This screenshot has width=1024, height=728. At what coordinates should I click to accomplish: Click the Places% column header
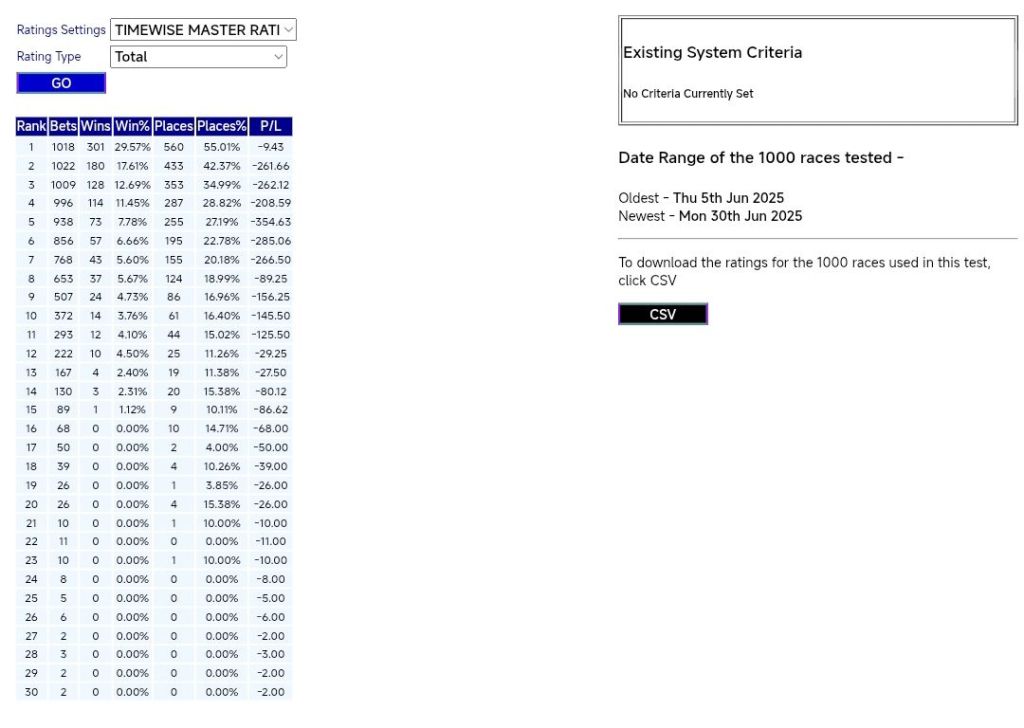pos(222,127)
